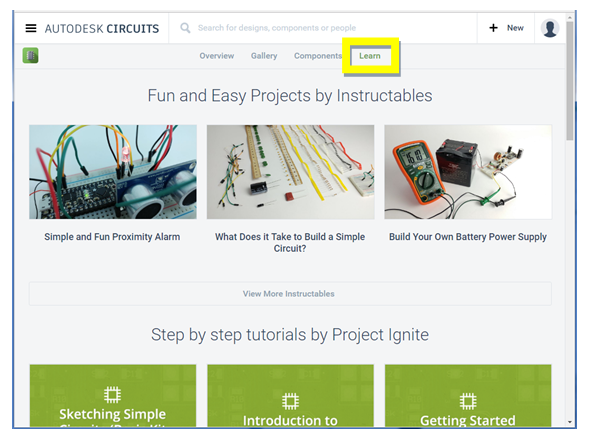
Task: Click Simple and Fun Proximity Alarm title
Action: (112, 237)
